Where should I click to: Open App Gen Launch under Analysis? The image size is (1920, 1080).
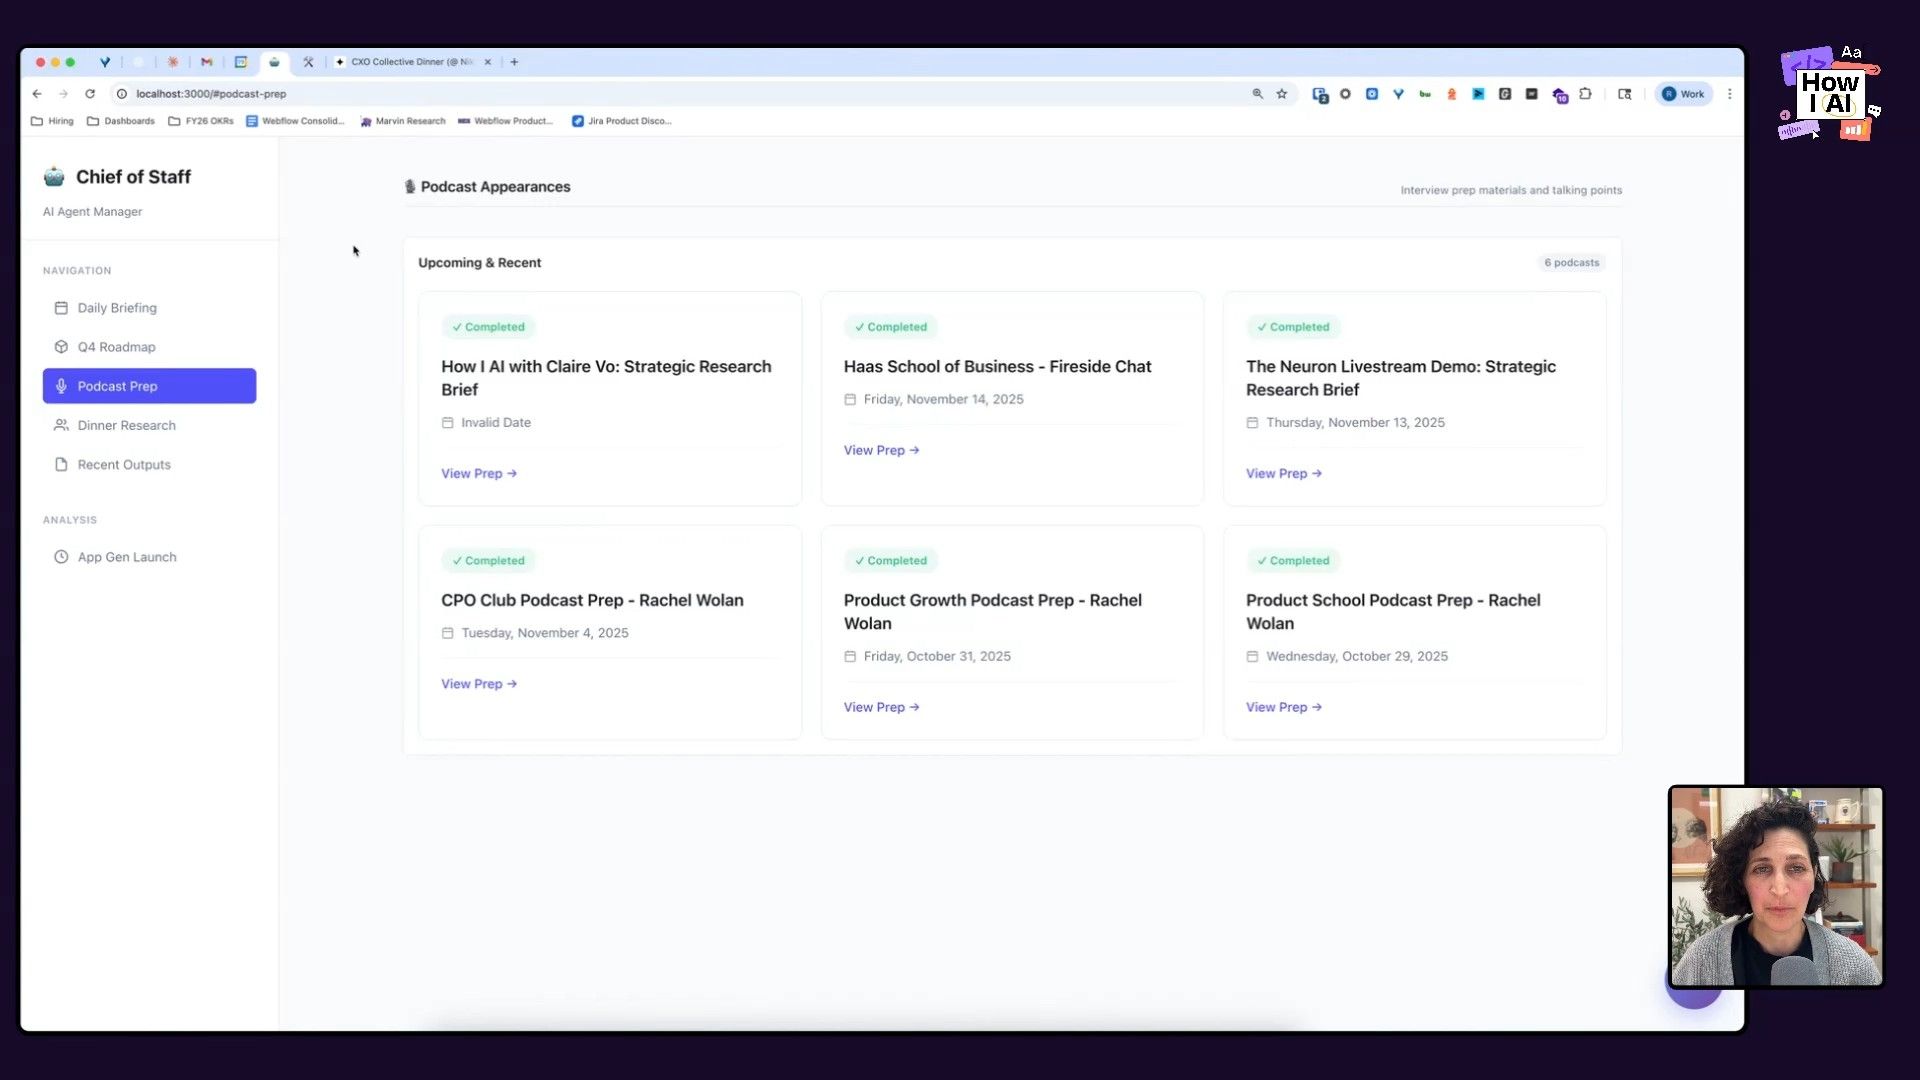(149, 557)
